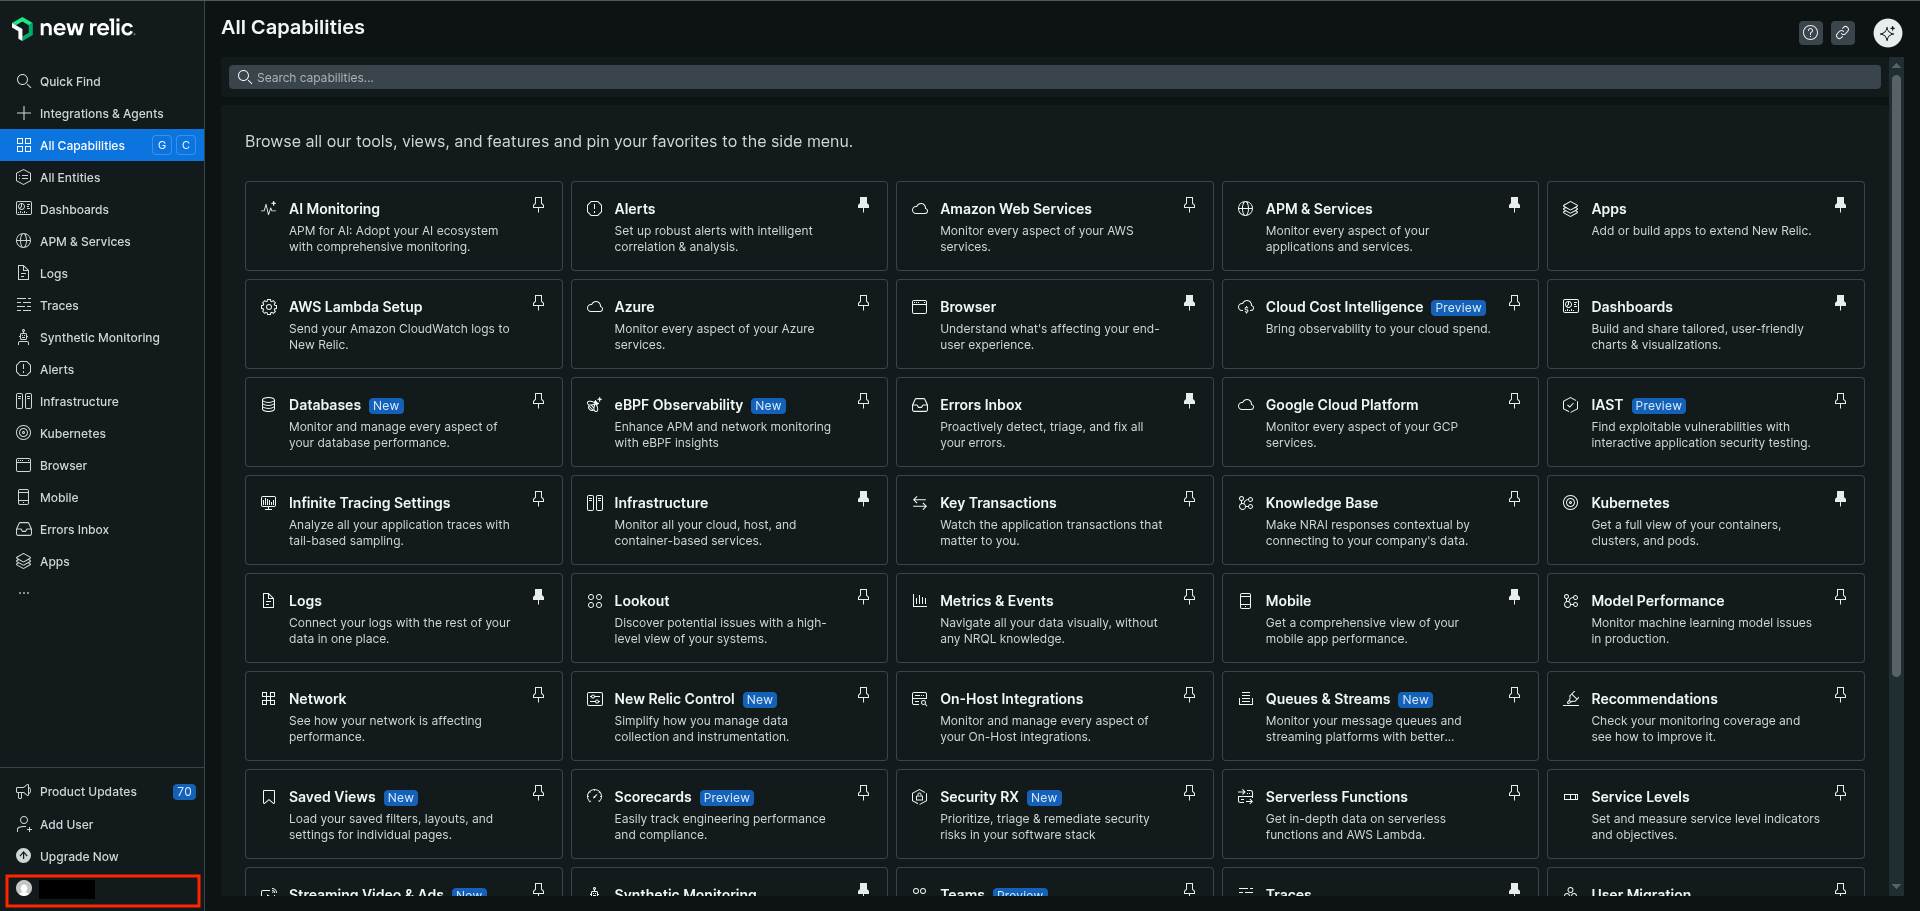Expand sidebar more items ellipsis

point(24,593)
